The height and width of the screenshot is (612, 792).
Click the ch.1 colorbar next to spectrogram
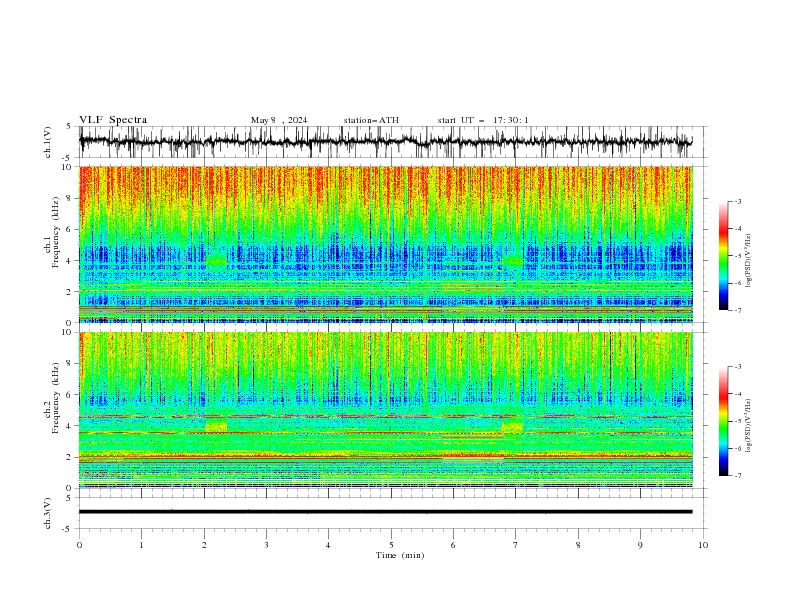[x=724, y=256]
